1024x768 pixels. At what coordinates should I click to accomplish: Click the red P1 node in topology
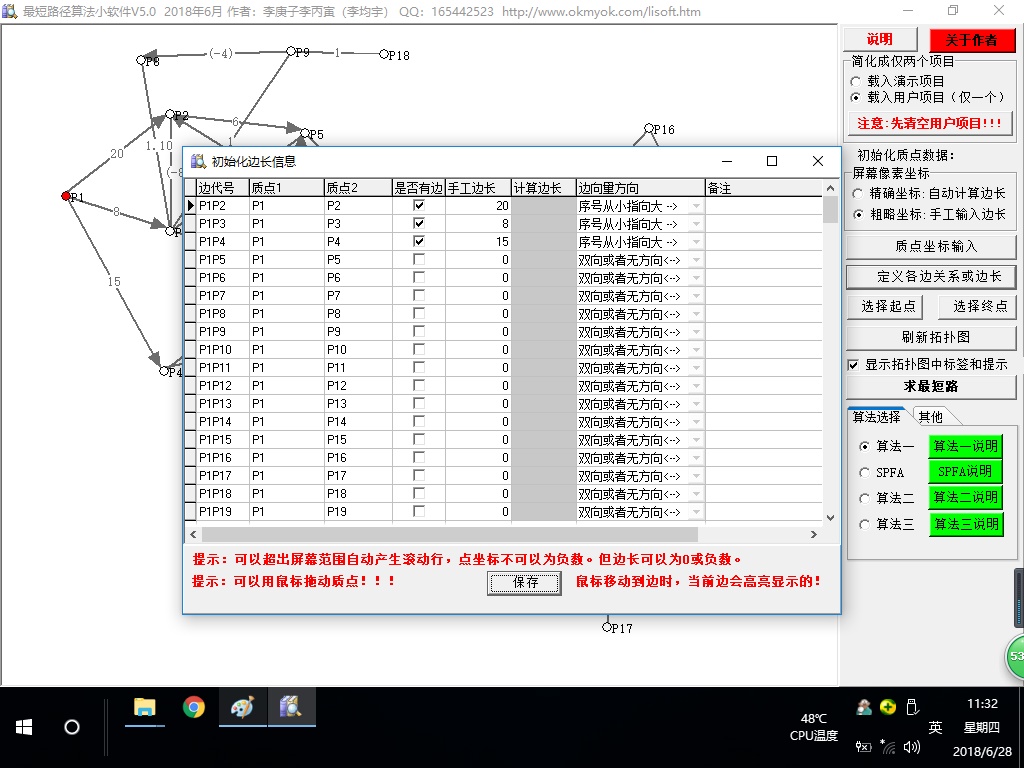point(65,196)
